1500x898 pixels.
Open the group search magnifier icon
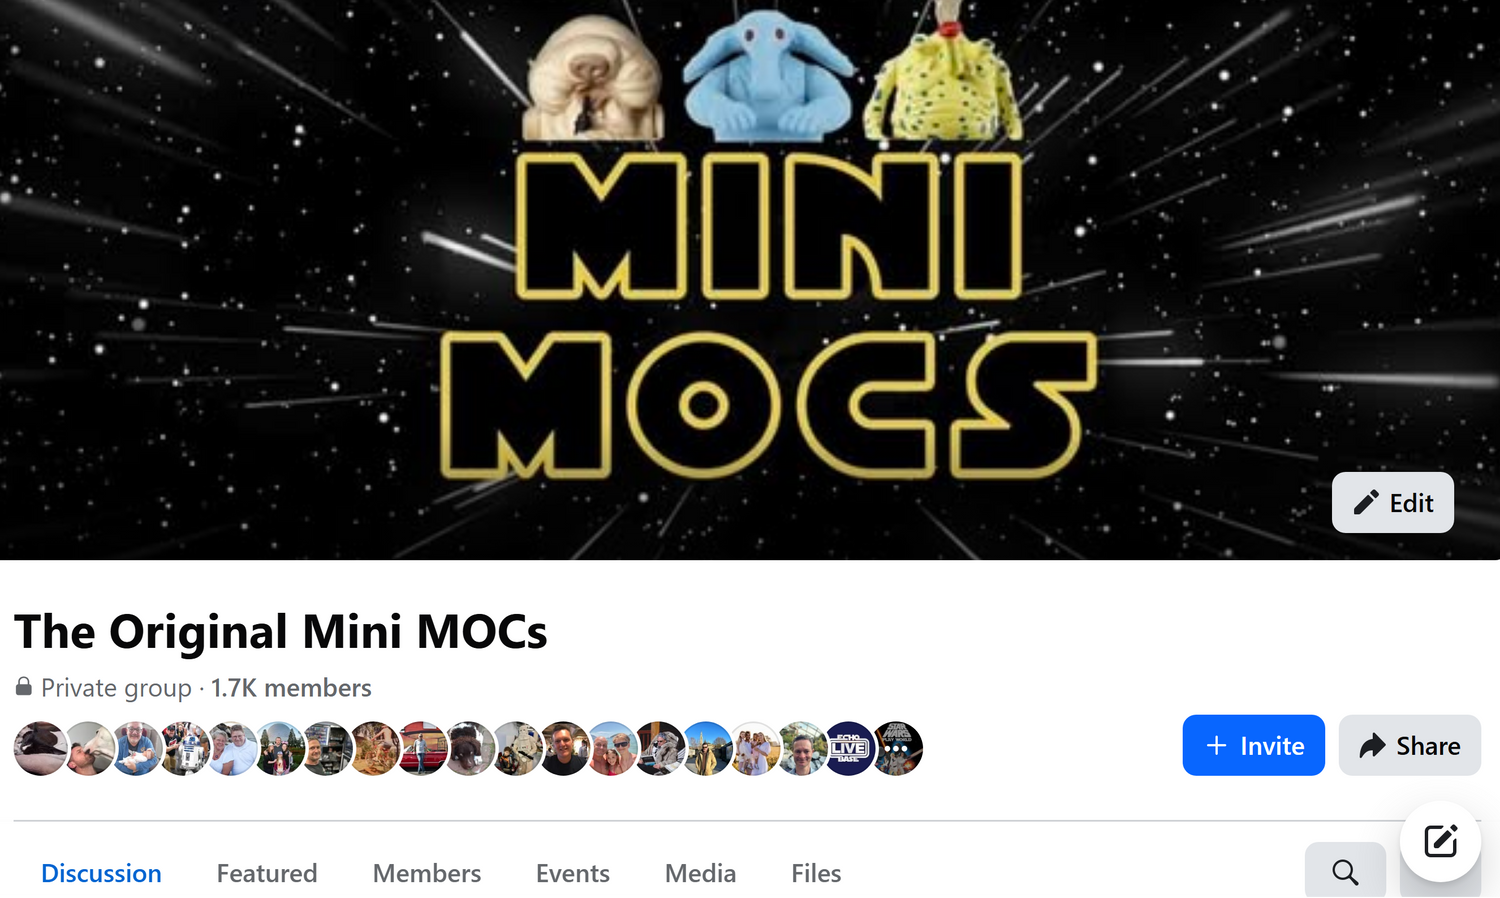(x=1345, y=871)
